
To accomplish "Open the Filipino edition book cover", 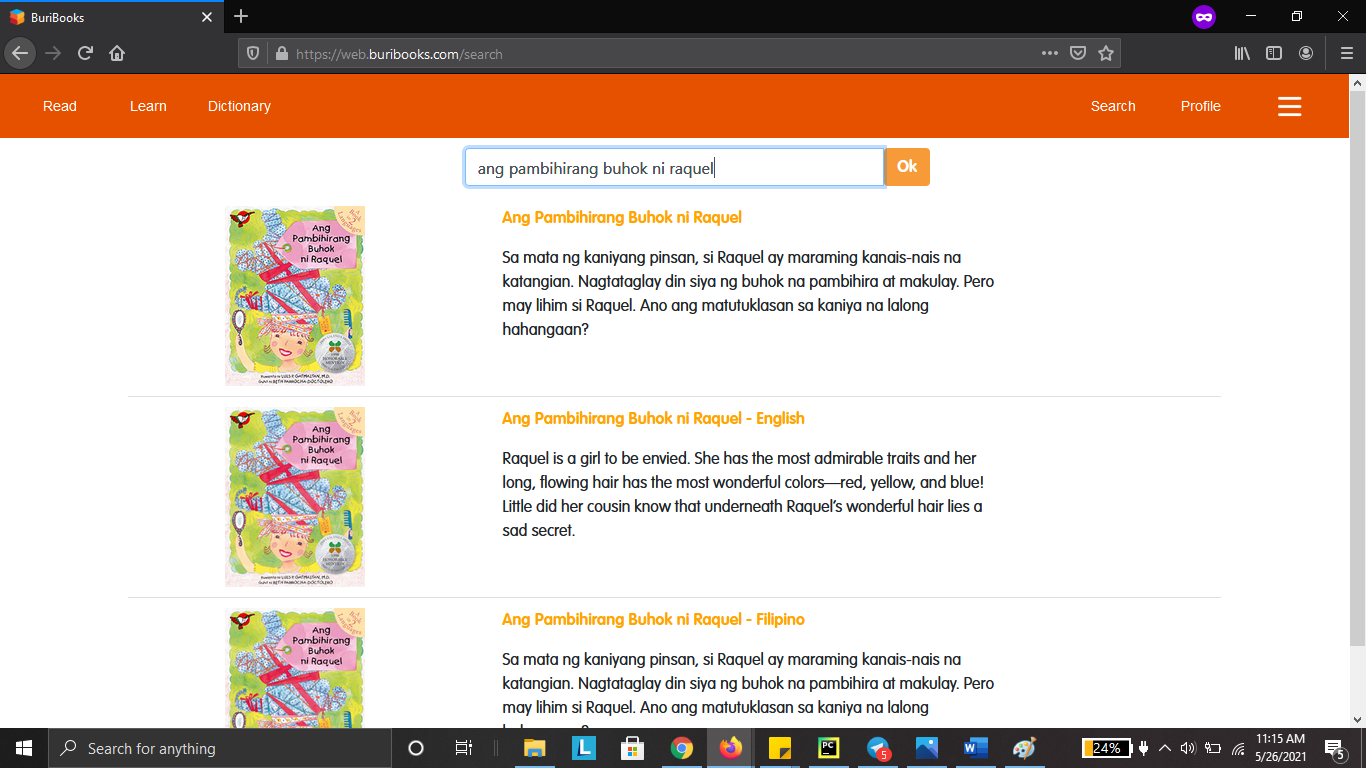I will (295, 668).
